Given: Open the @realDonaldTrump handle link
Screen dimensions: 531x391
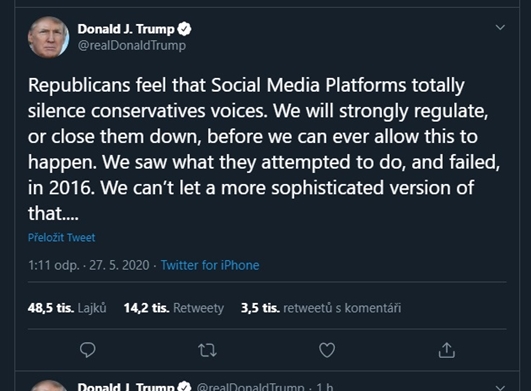Looking at the screenshot, I should [x=132, y=45].
